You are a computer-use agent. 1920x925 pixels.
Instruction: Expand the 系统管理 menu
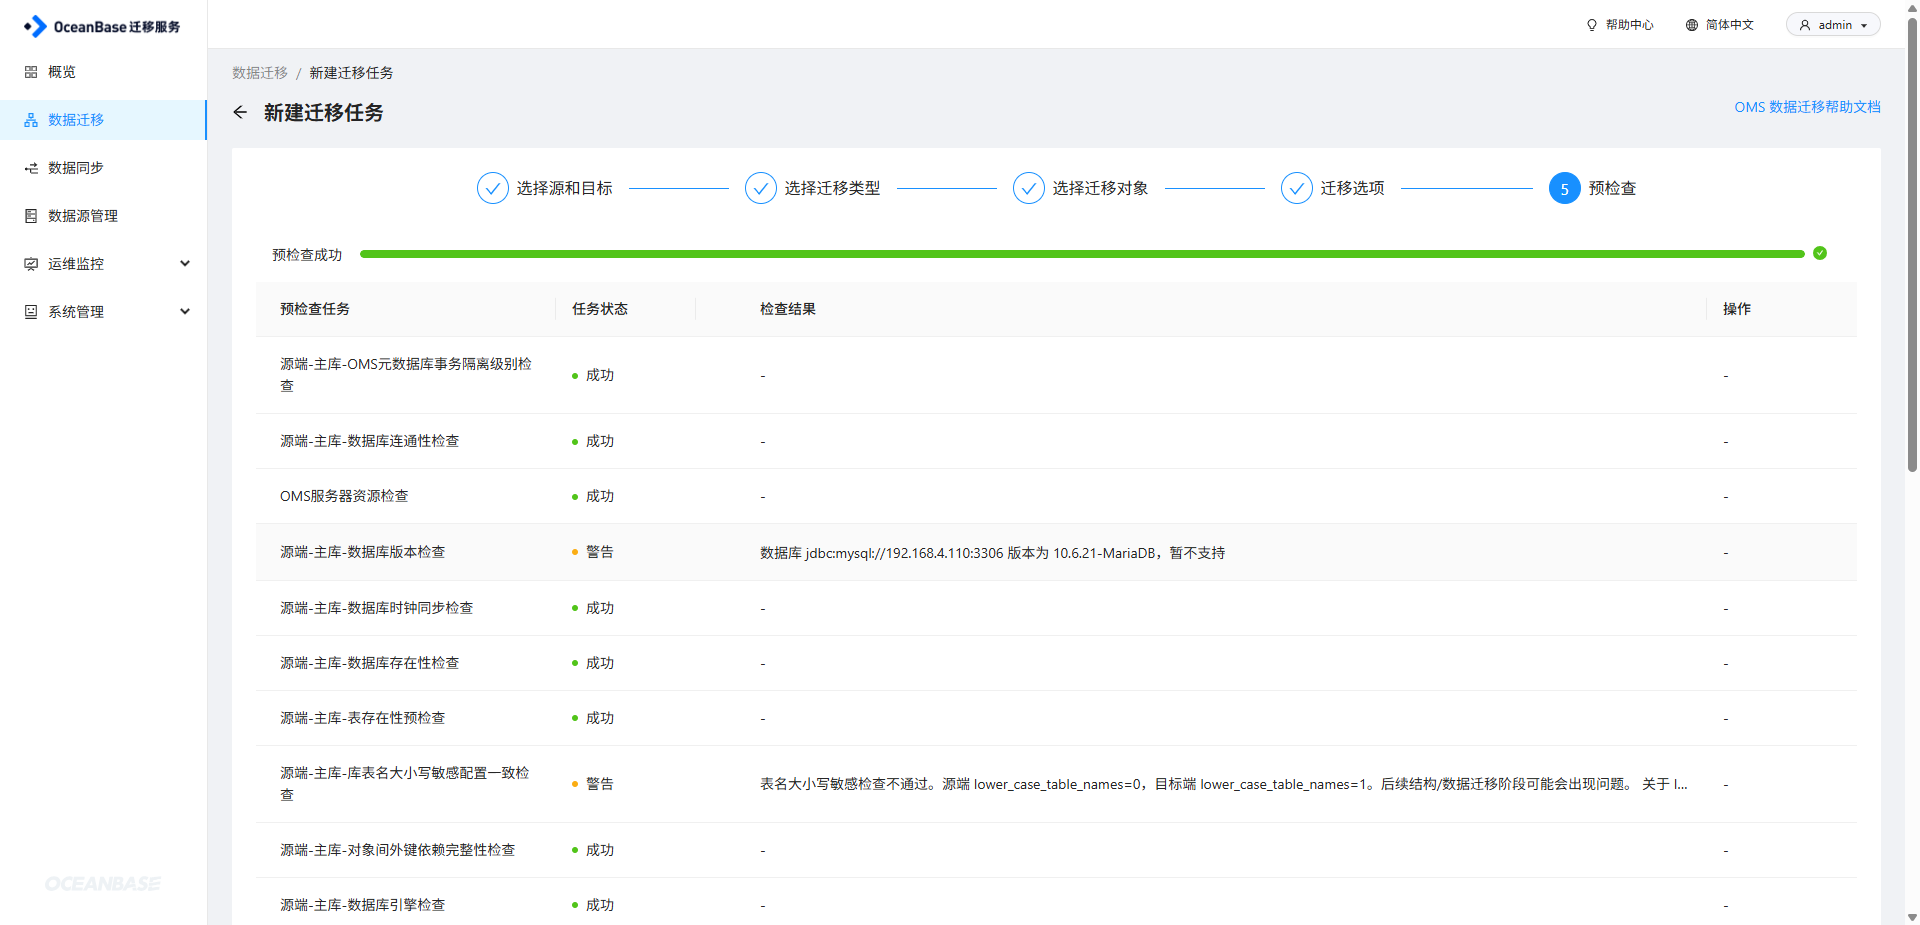75,311
